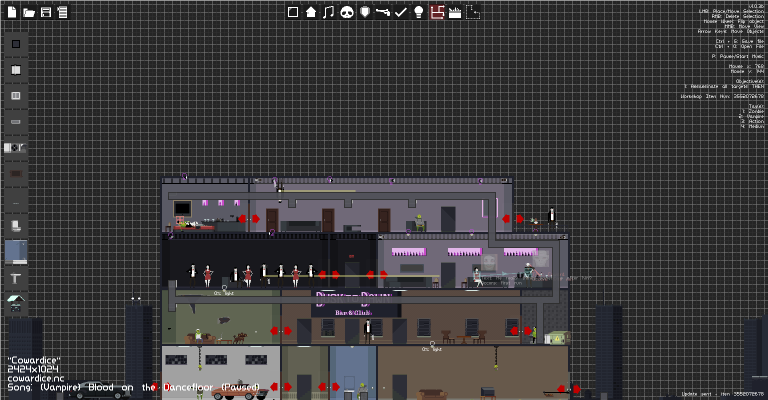The image size is (768, 400).
Task: Select the light bulb lighting tool
Action: pyautogui.click(x=419, y=12)
